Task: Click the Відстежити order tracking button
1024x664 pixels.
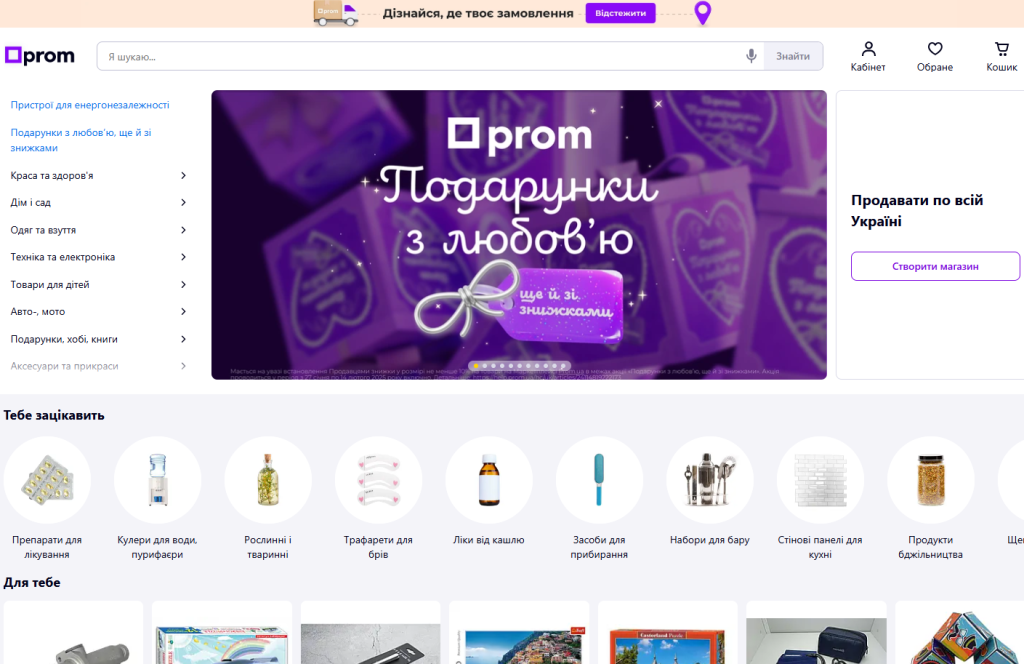Action: pos(620,13)
